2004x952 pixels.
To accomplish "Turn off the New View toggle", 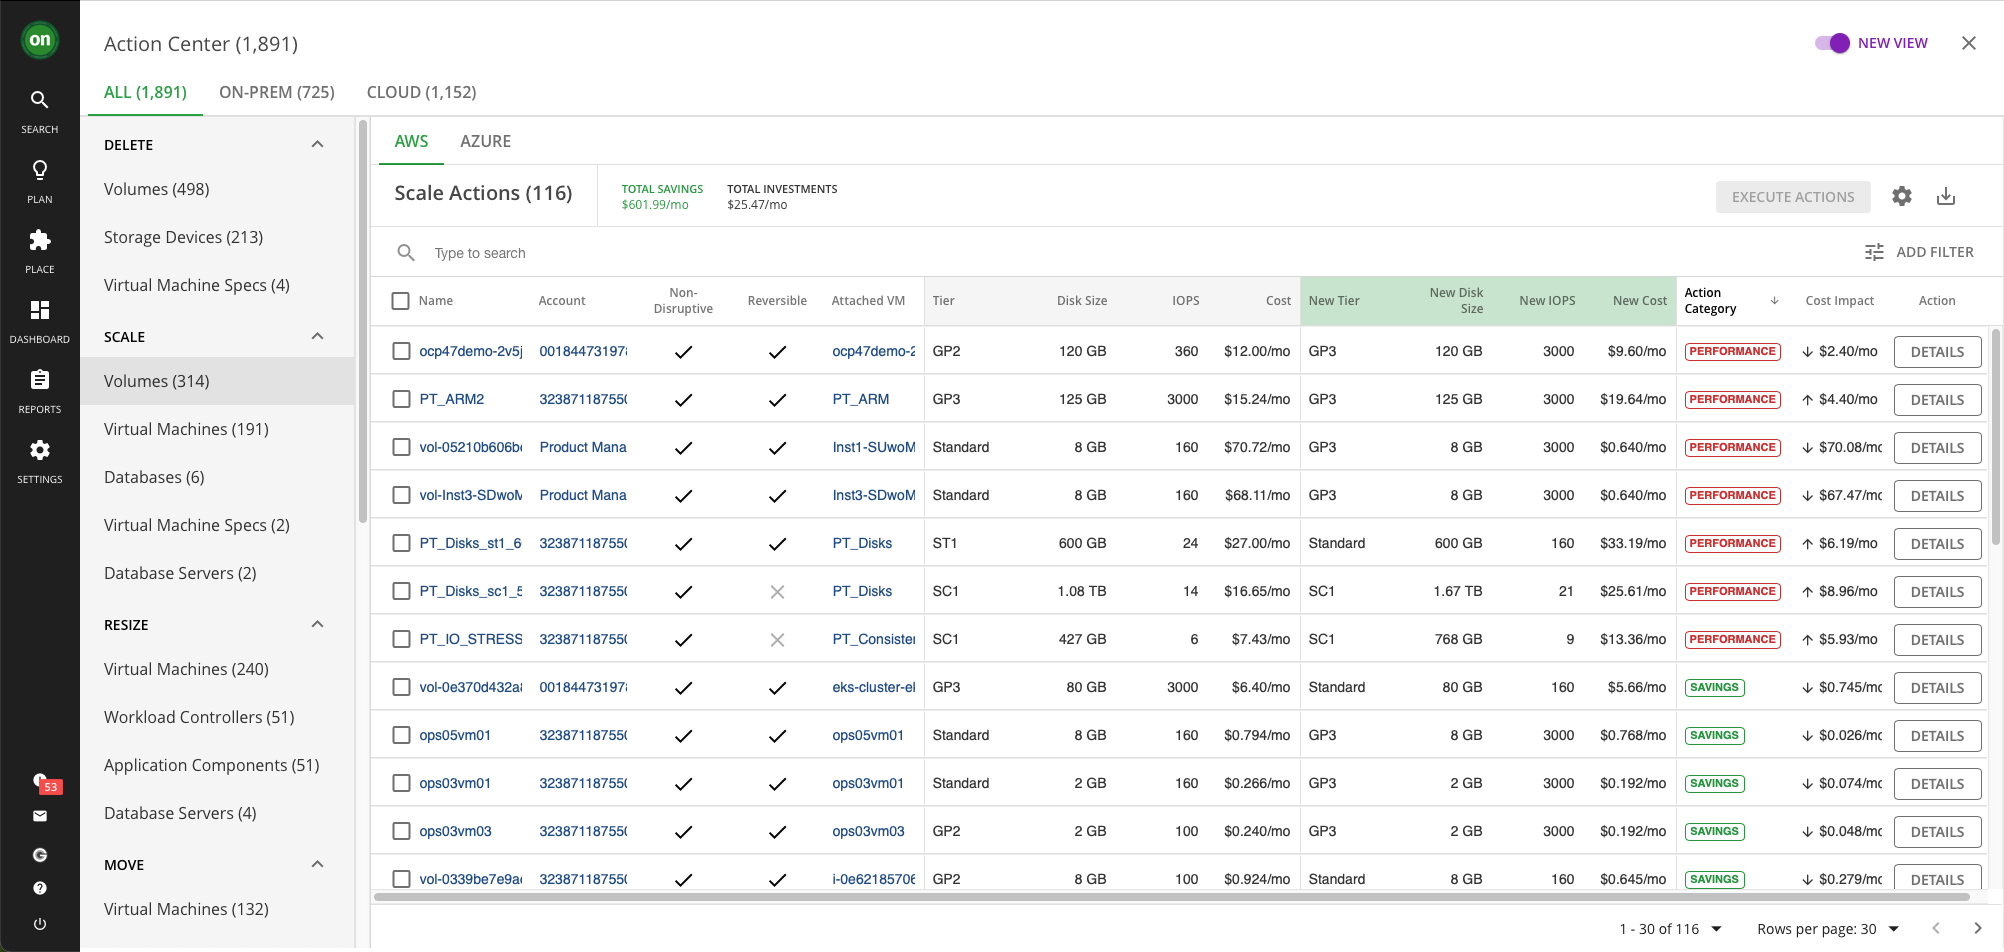I will tap(1832, 43).
